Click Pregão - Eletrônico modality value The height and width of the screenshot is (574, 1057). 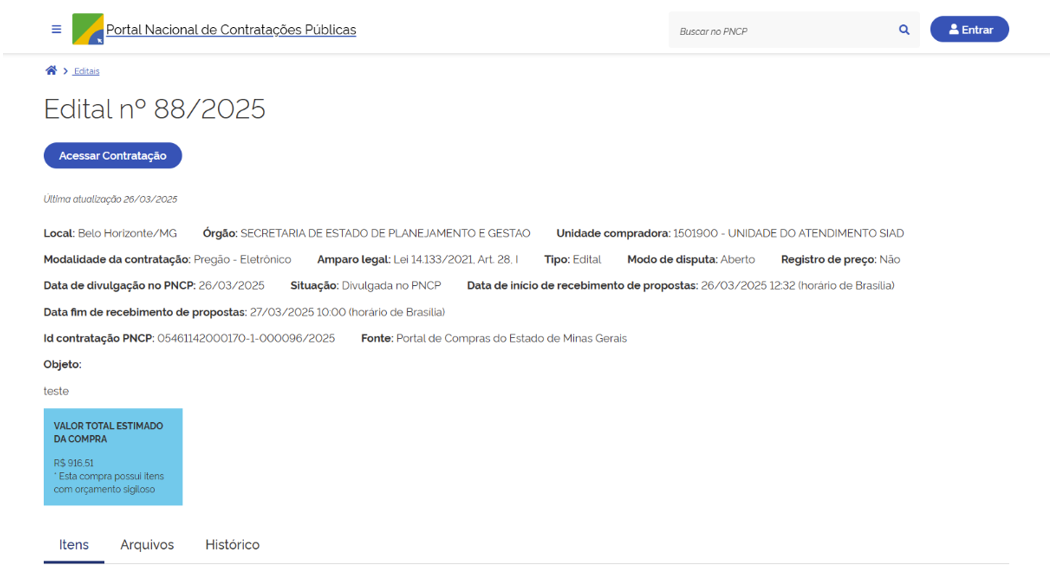(x=243, y=260)
